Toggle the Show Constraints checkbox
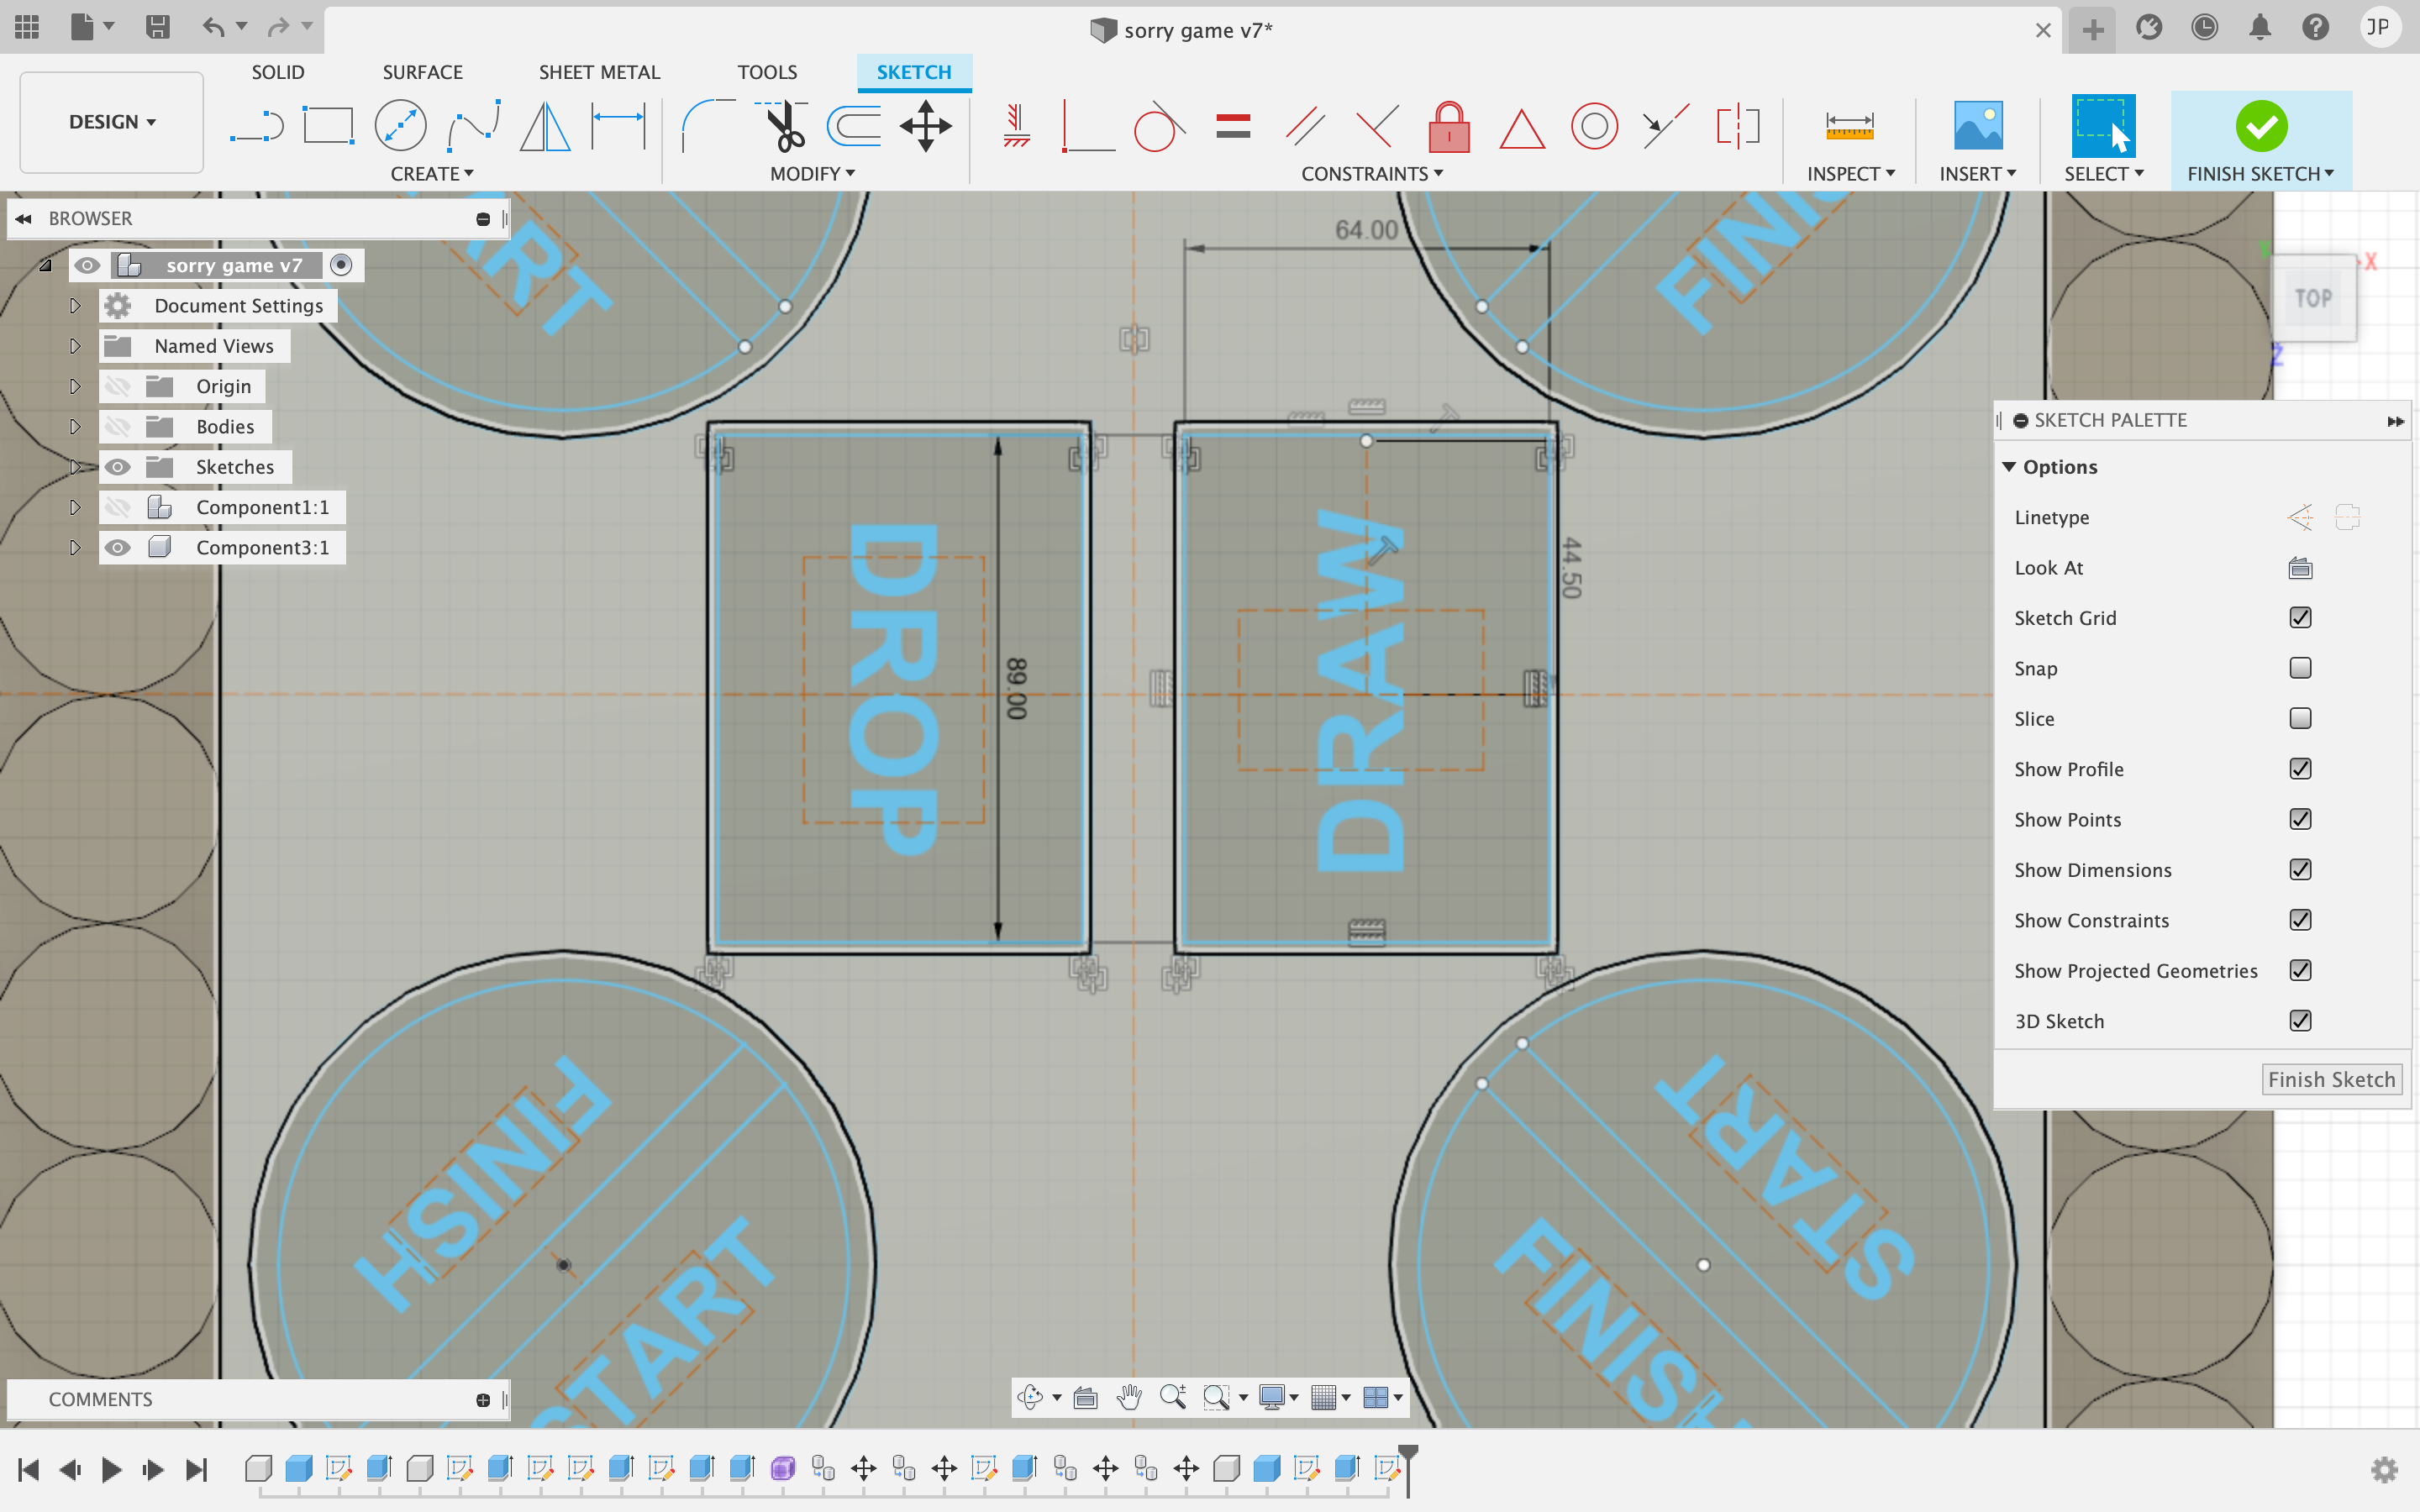2420x1512 pixels. click(2300, 920)
